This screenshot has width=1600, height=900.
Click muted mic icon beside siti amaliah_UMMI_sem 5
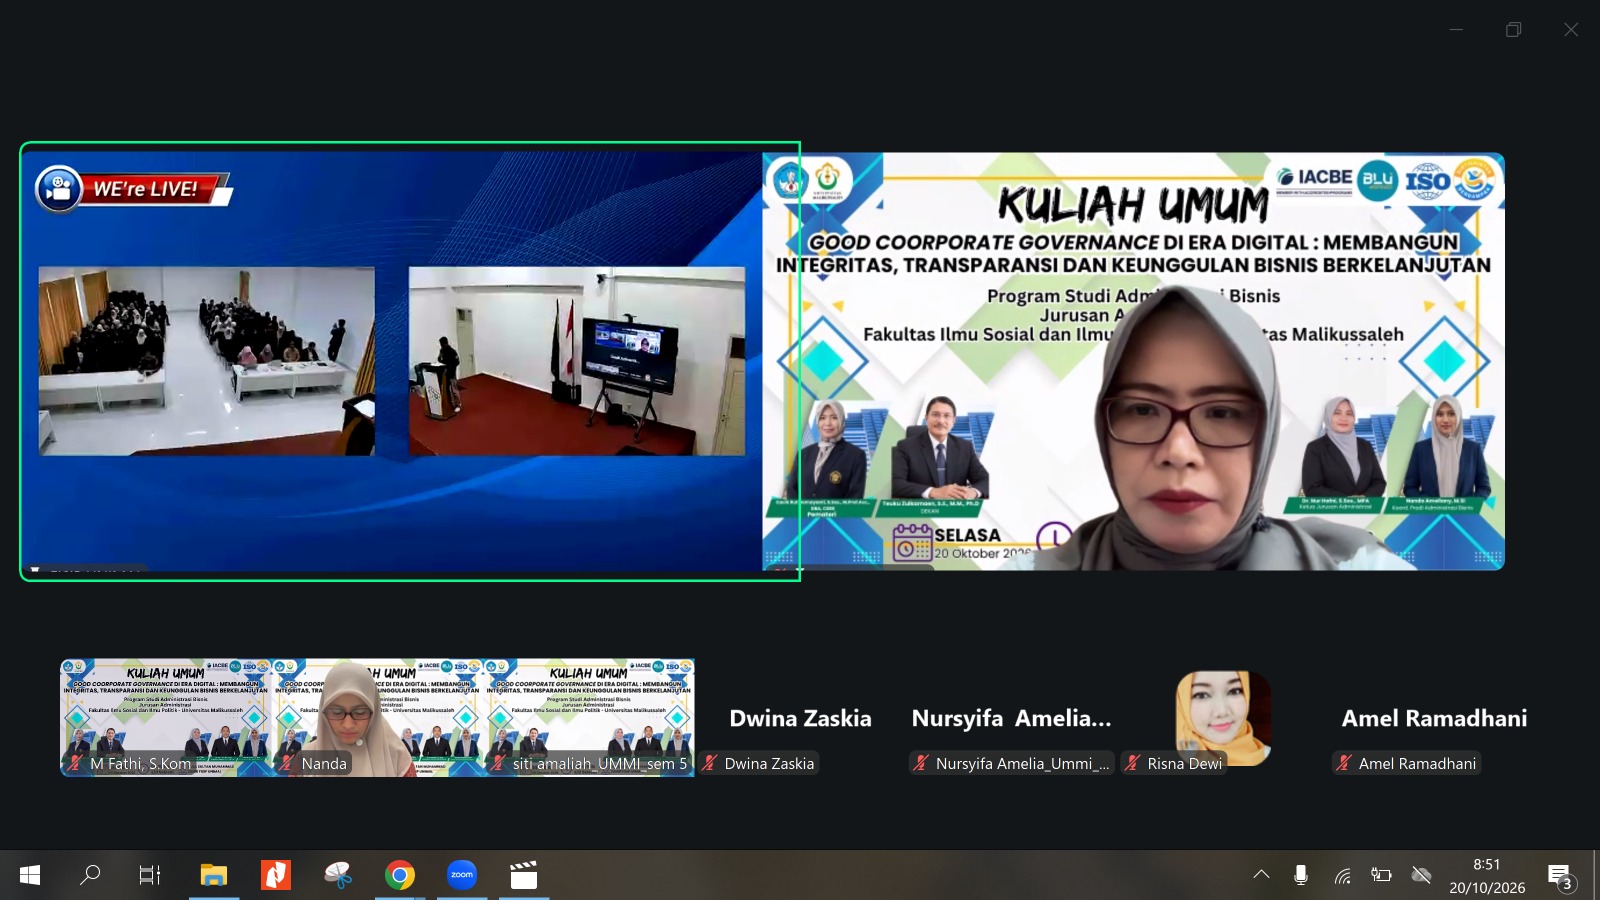pyautogui.click(x=498, y=763)
